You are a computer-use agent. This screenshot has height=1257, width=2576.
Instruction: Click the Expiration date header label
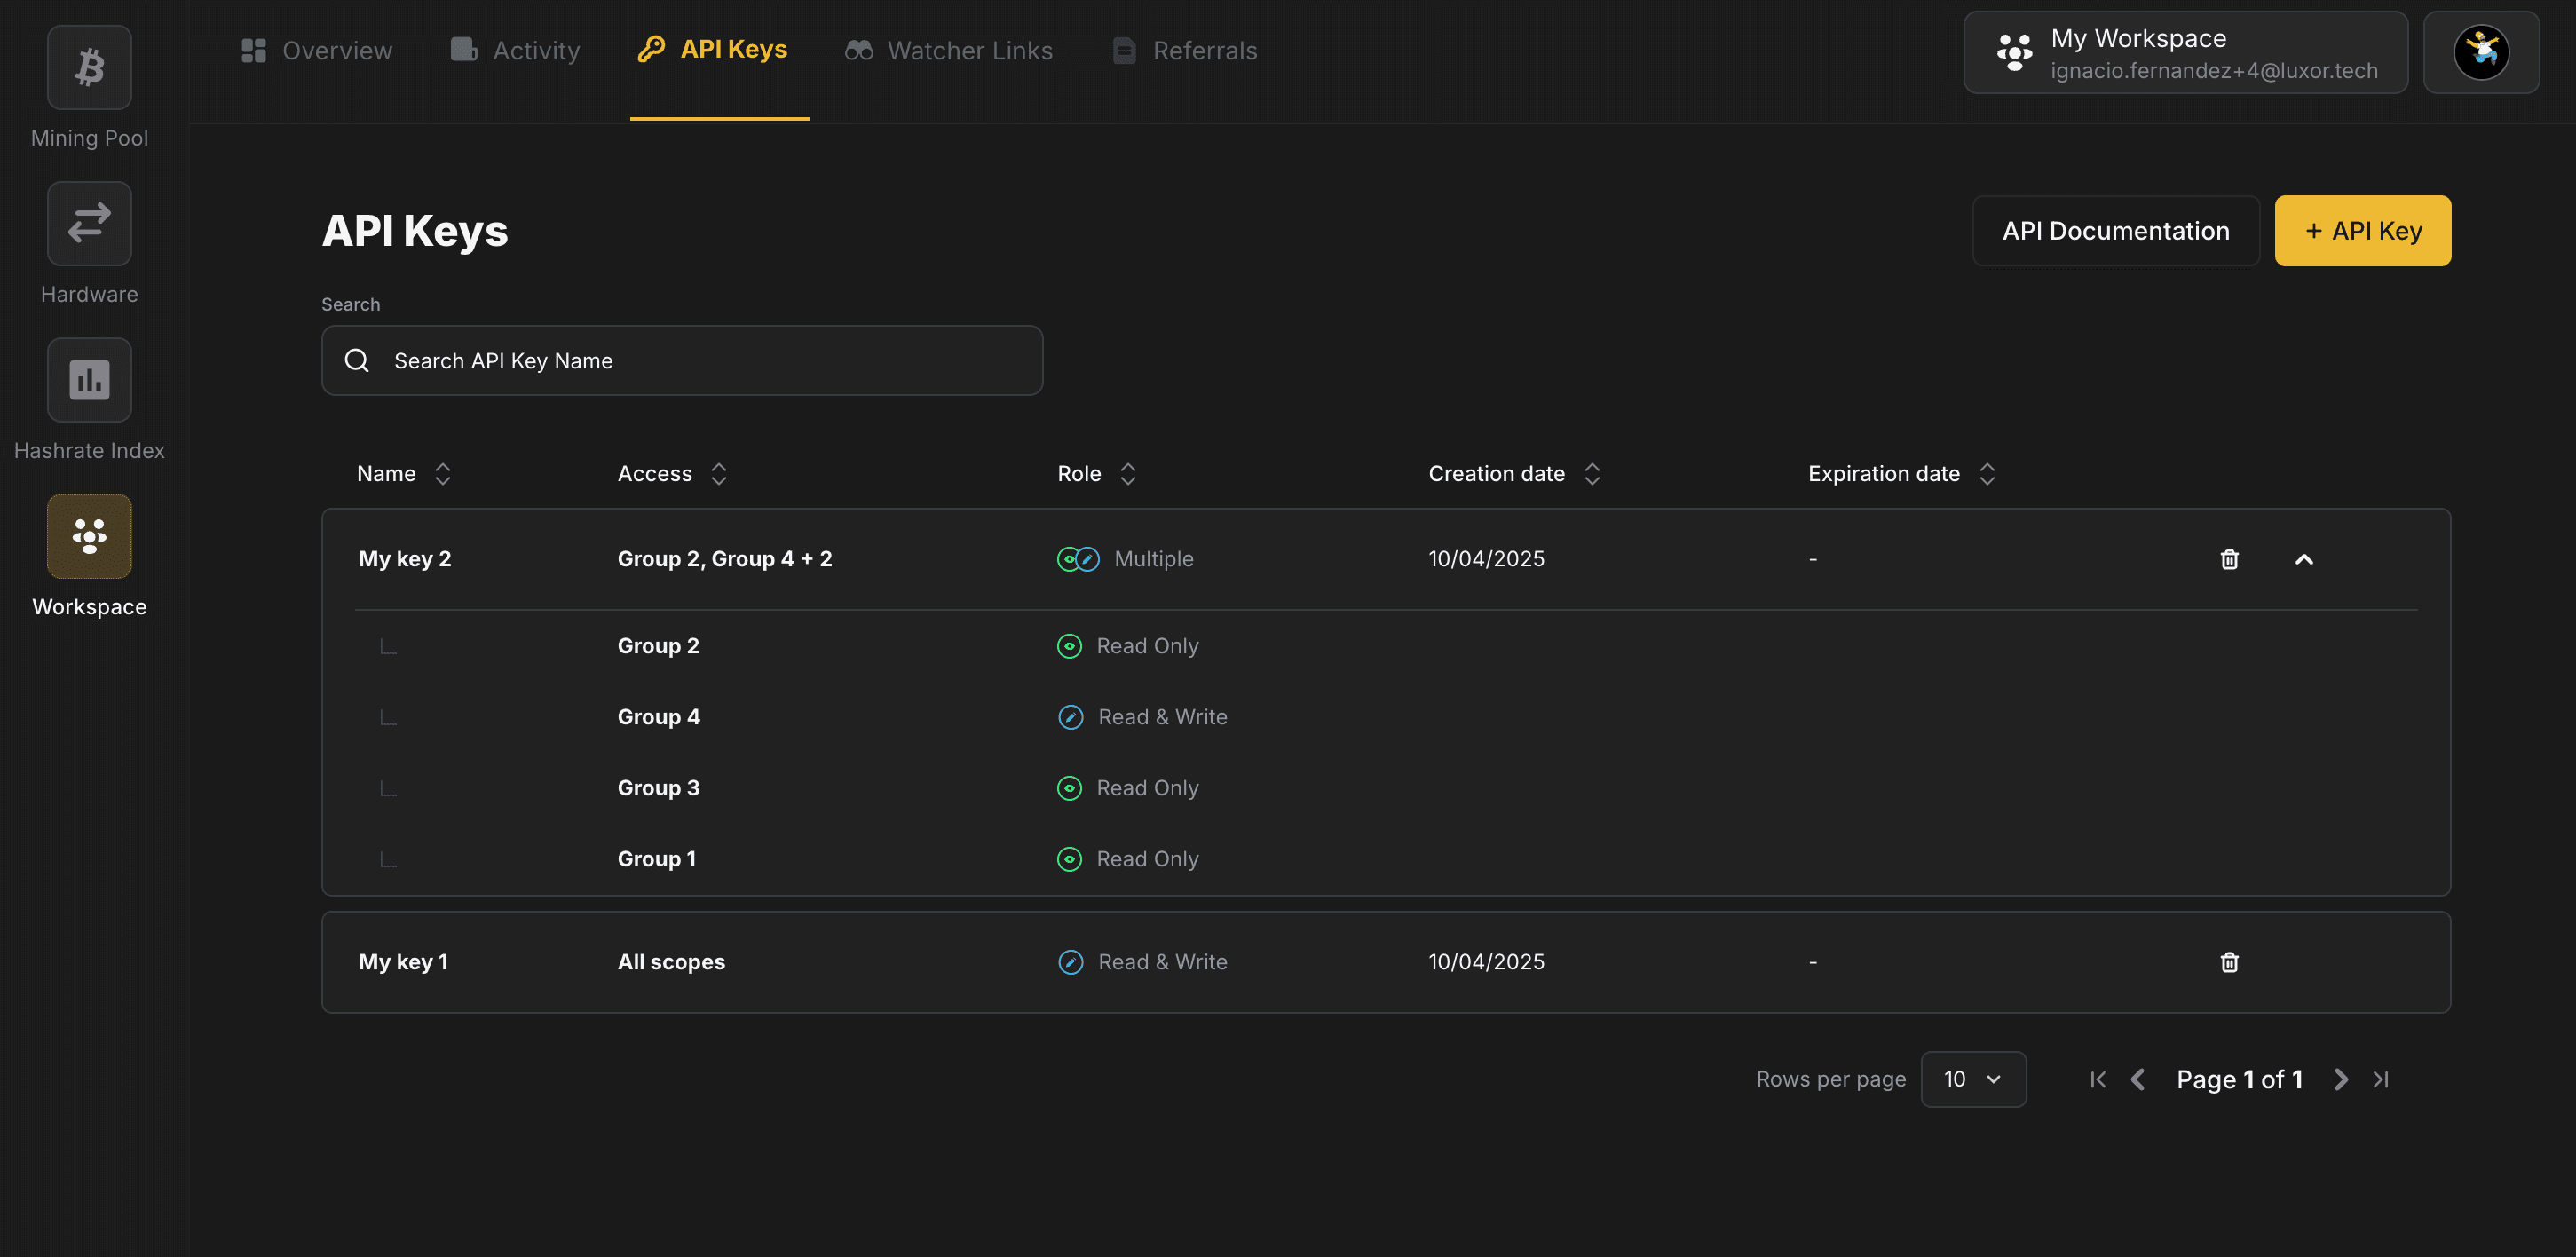(x=1883, y=474)
